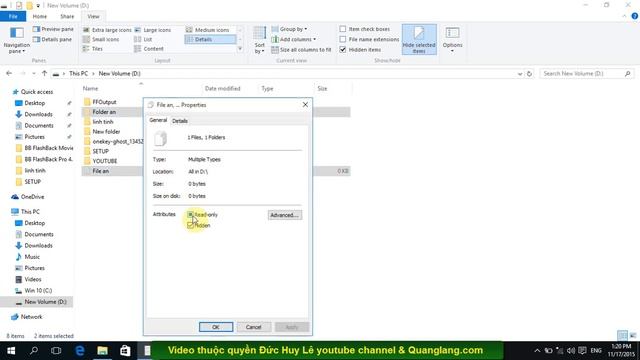Screen dimensions: 640x360
Task: Switch to the Home ribbon tab
Action: [40, 16]
